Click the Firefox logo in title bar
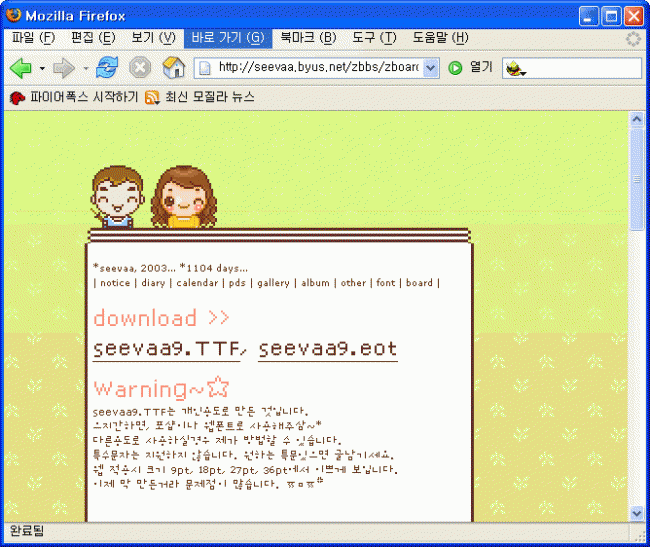Image resolution: width=650 pixels, height=547 pixels. point(14,15)
